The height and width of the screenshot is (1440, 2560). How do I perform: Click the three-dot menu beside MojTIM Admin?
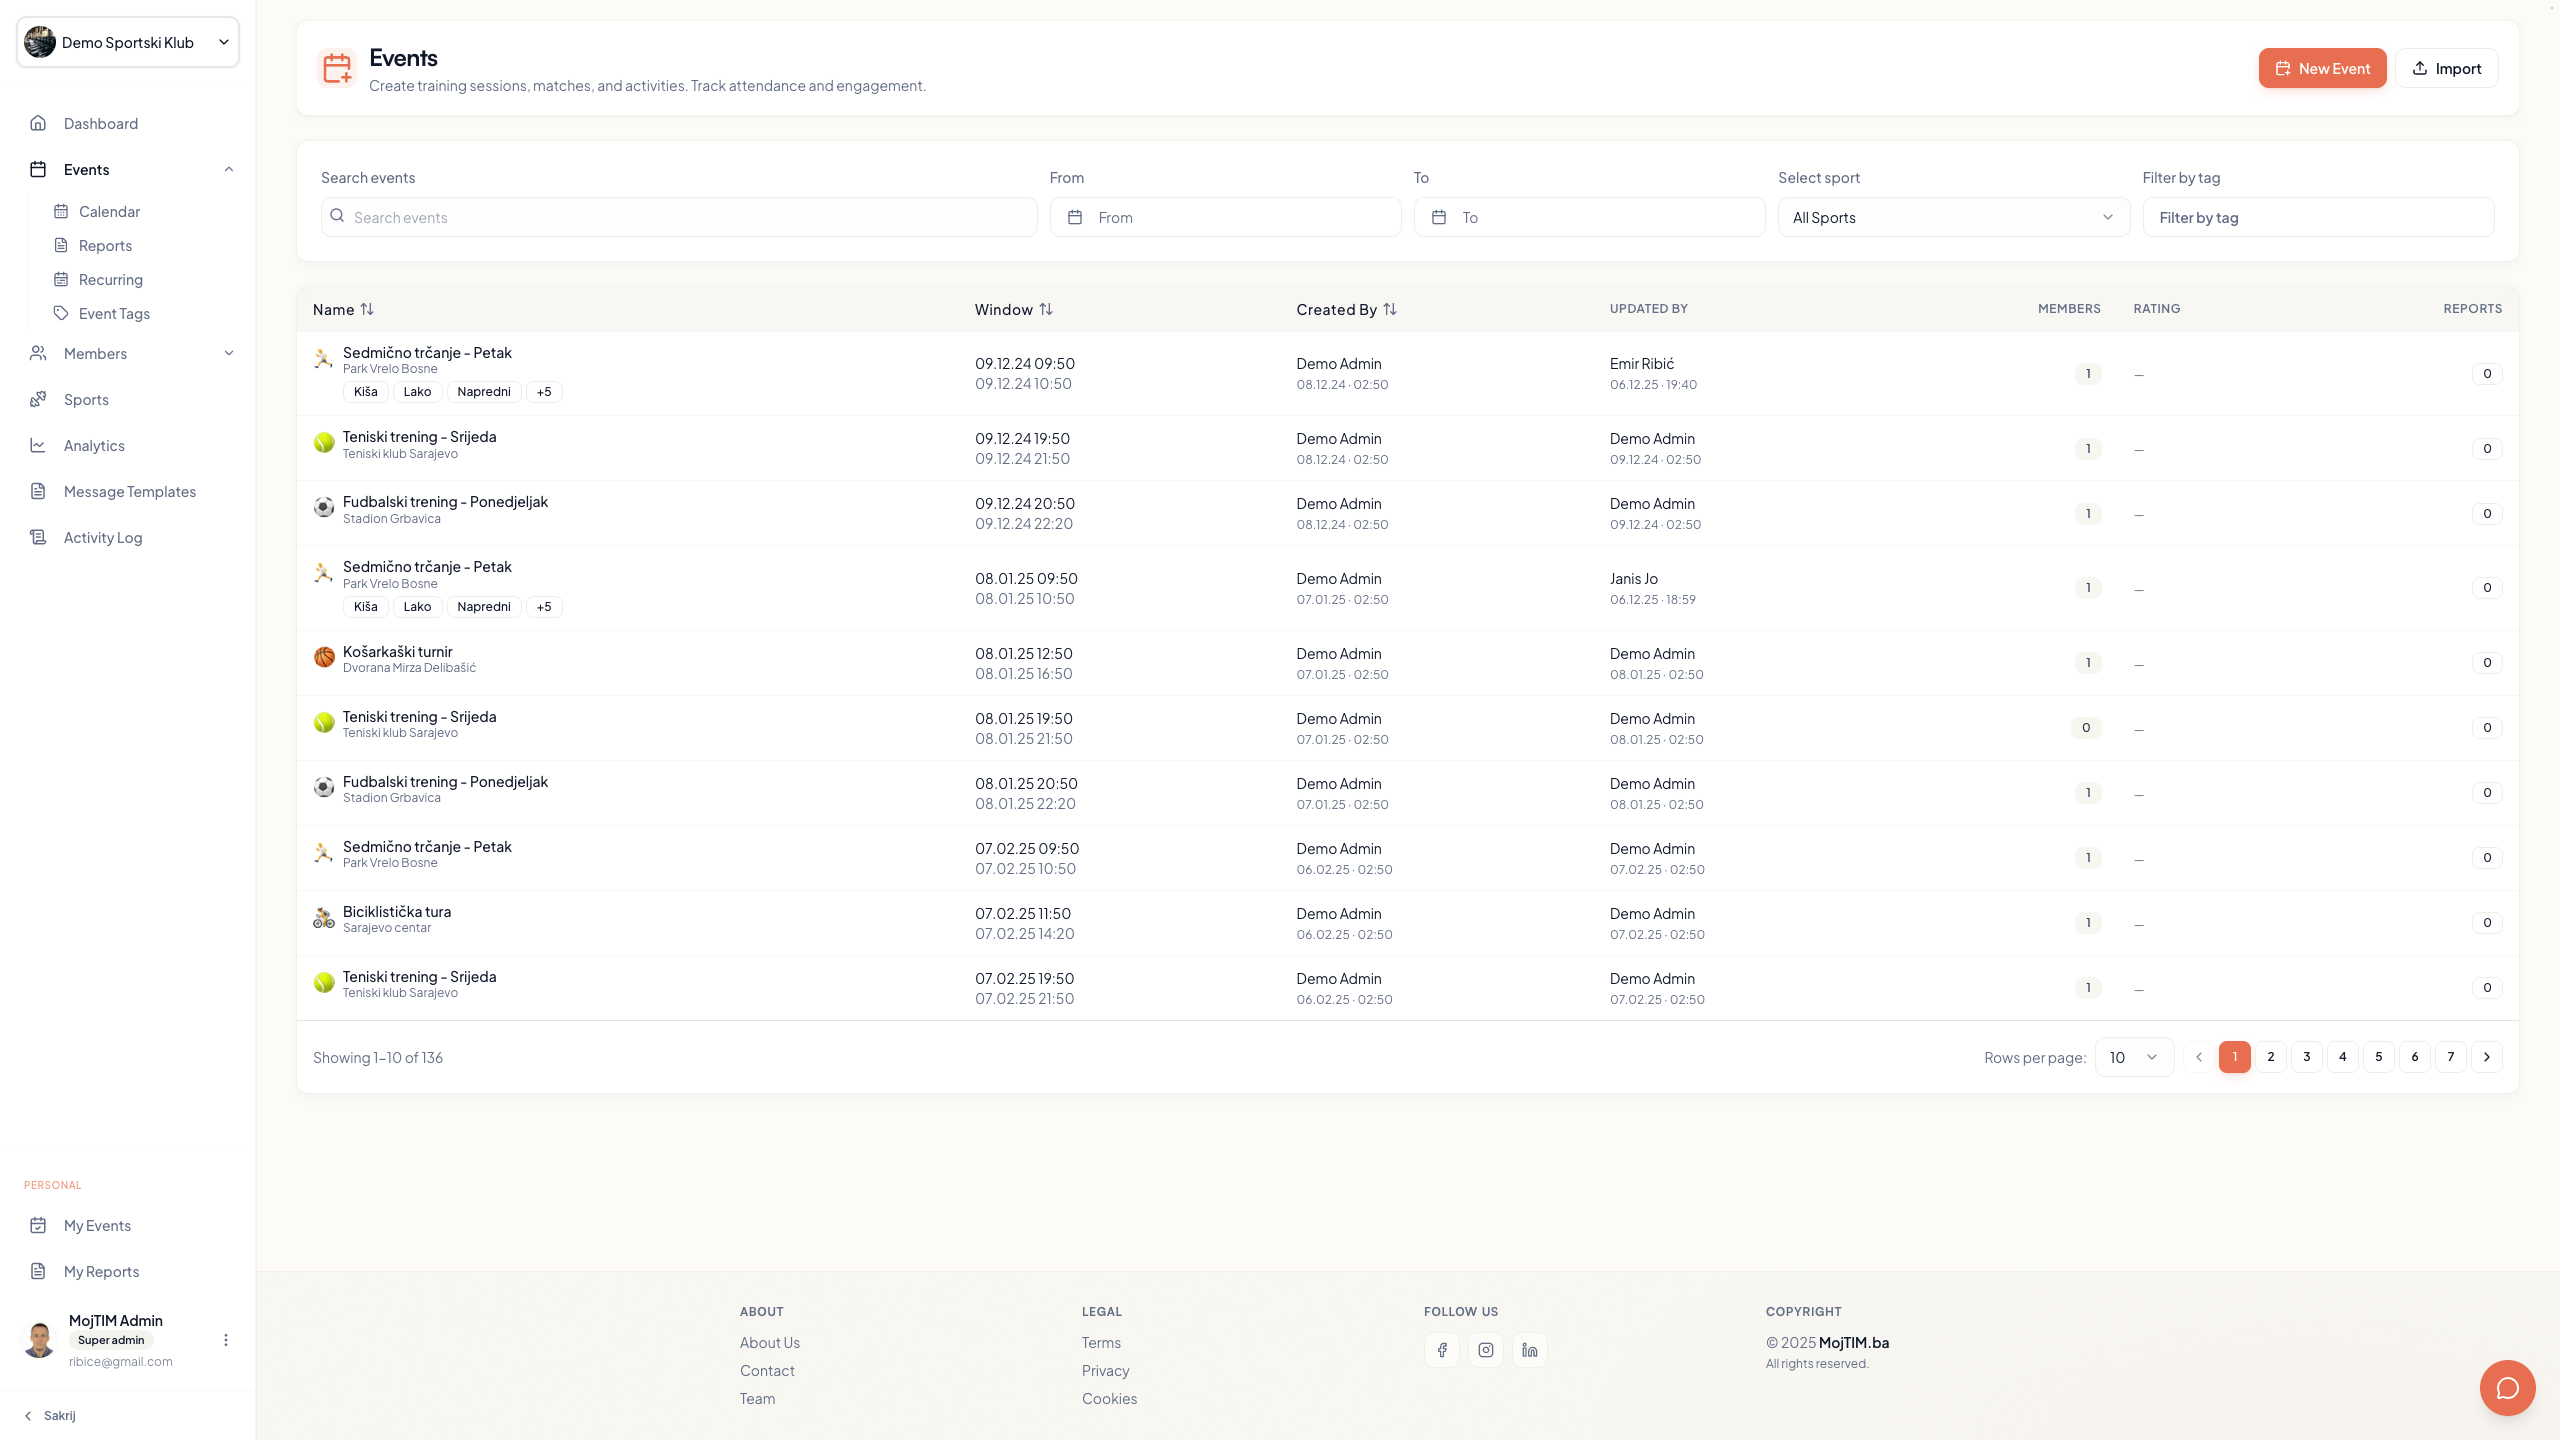coord(226,1340)
